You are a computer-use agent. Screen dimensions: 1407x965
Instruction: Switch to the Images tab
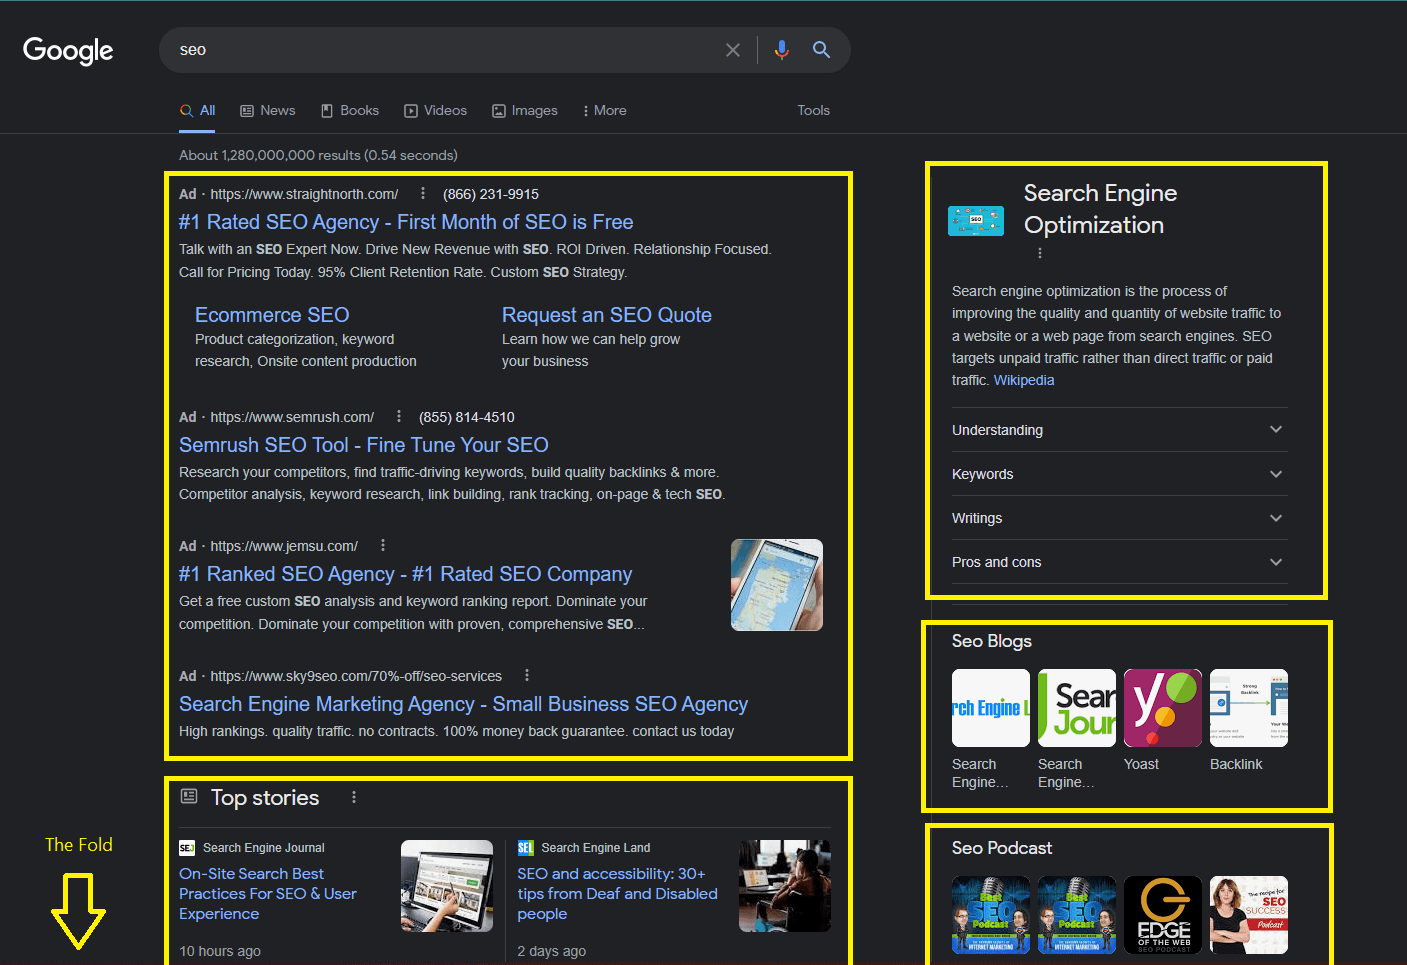[525, 110]
